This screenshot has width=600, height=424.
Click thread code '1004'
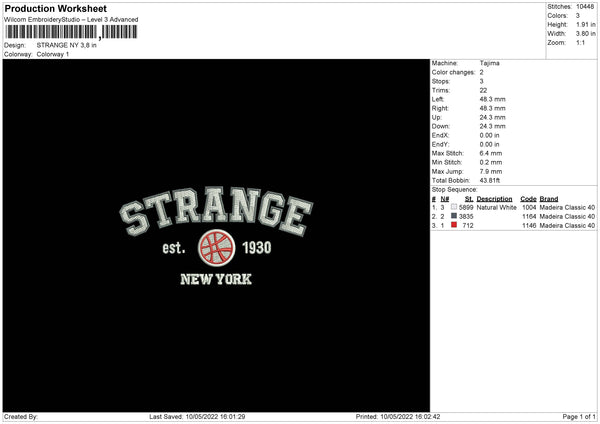(529, 207)
